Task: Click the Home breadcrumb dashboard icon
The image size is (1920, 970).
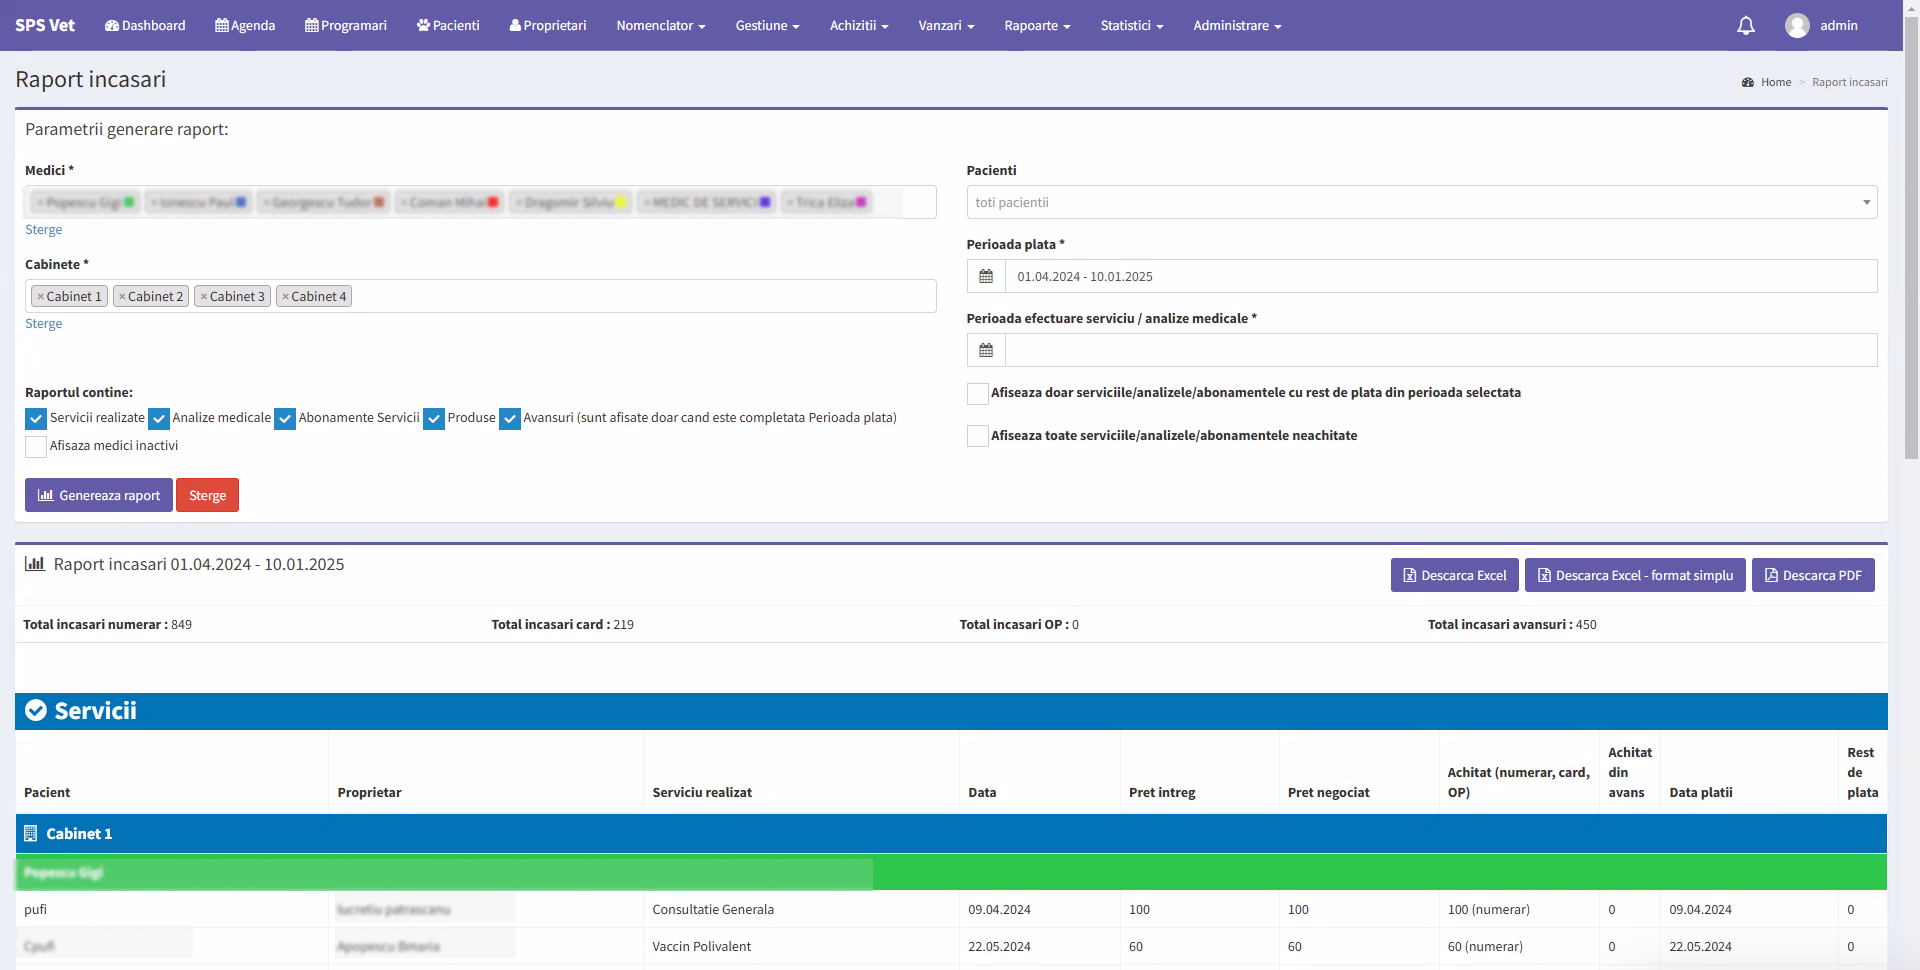Action: [x=1747, y=83]
